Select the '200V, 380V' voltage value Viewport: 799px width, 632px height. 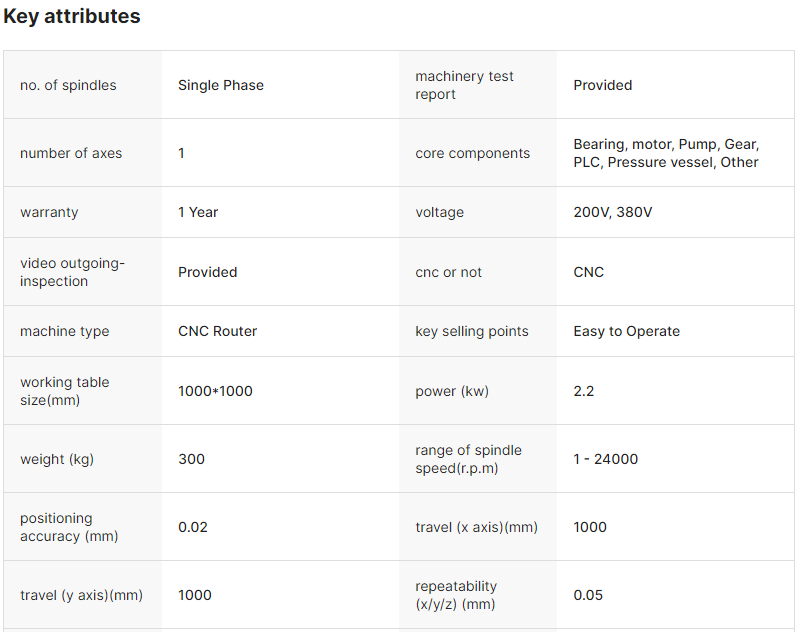[612, 212]
